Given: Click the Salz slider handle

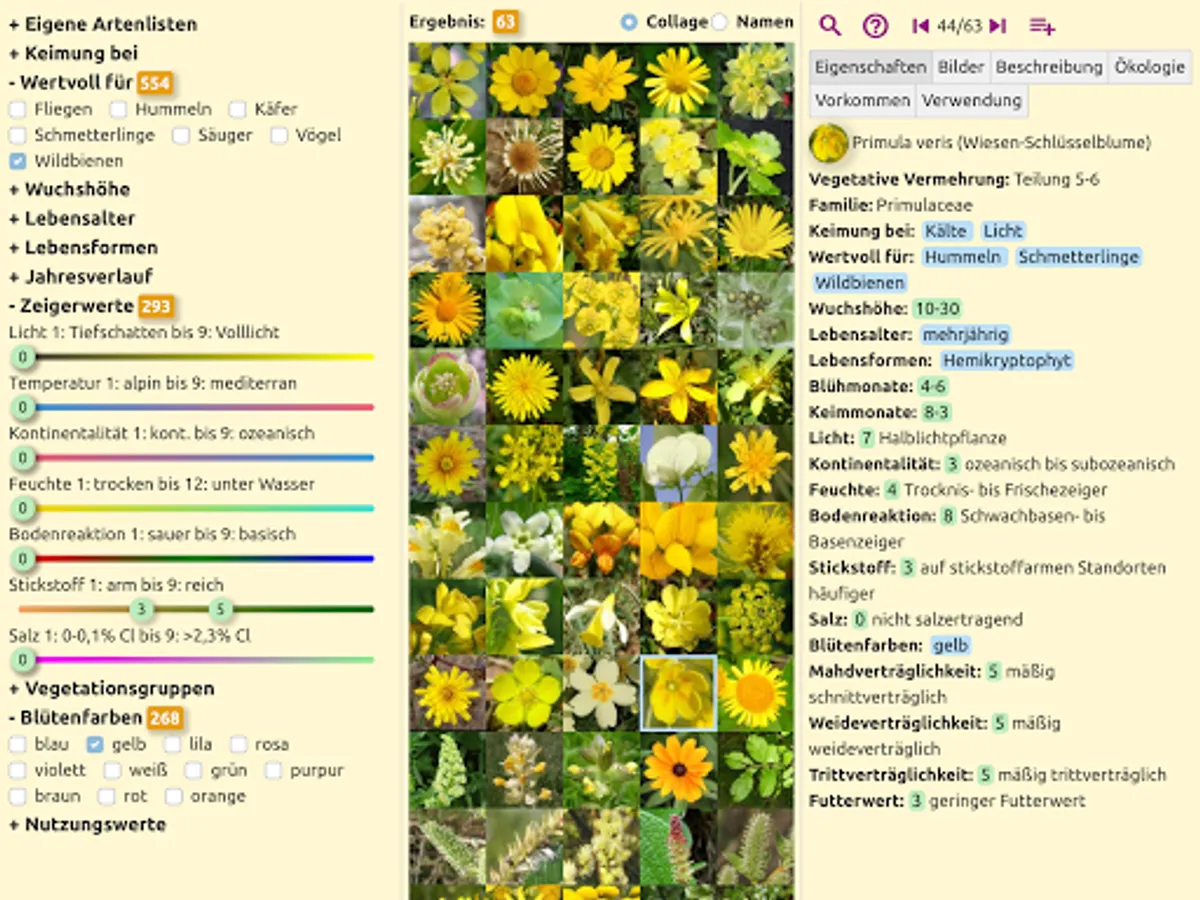Looking at the screenshot, I should click(22, 660).
